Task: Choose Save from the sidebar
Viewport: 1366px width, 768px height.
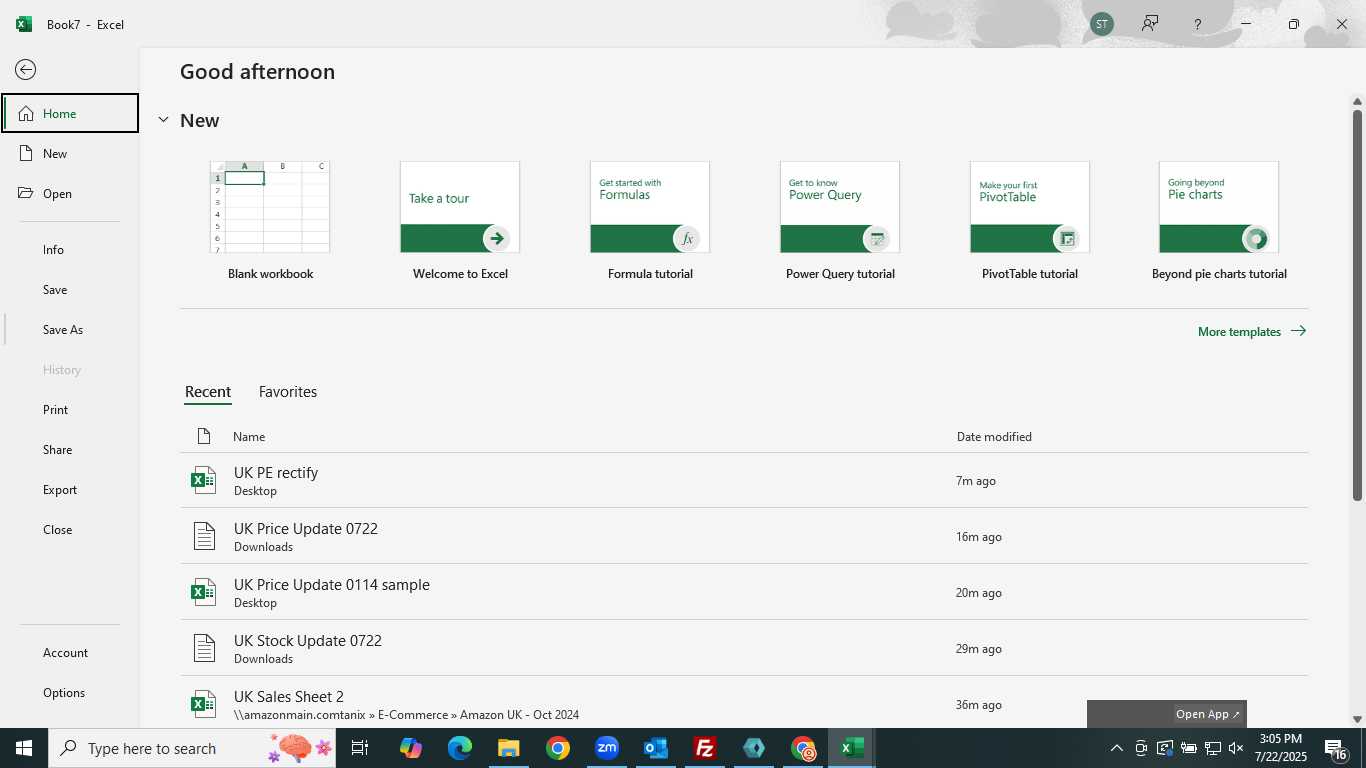Action: [x=70, y=289]
